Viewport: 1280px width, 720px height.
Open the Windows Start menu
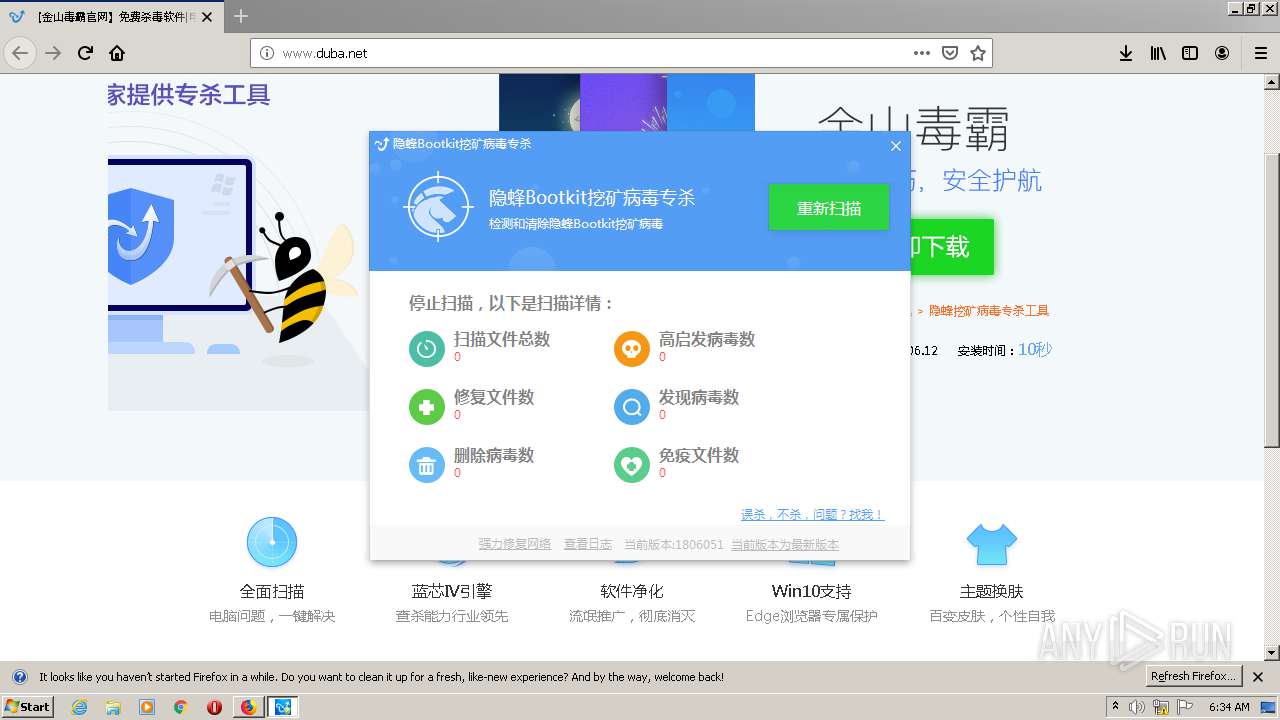28,707
